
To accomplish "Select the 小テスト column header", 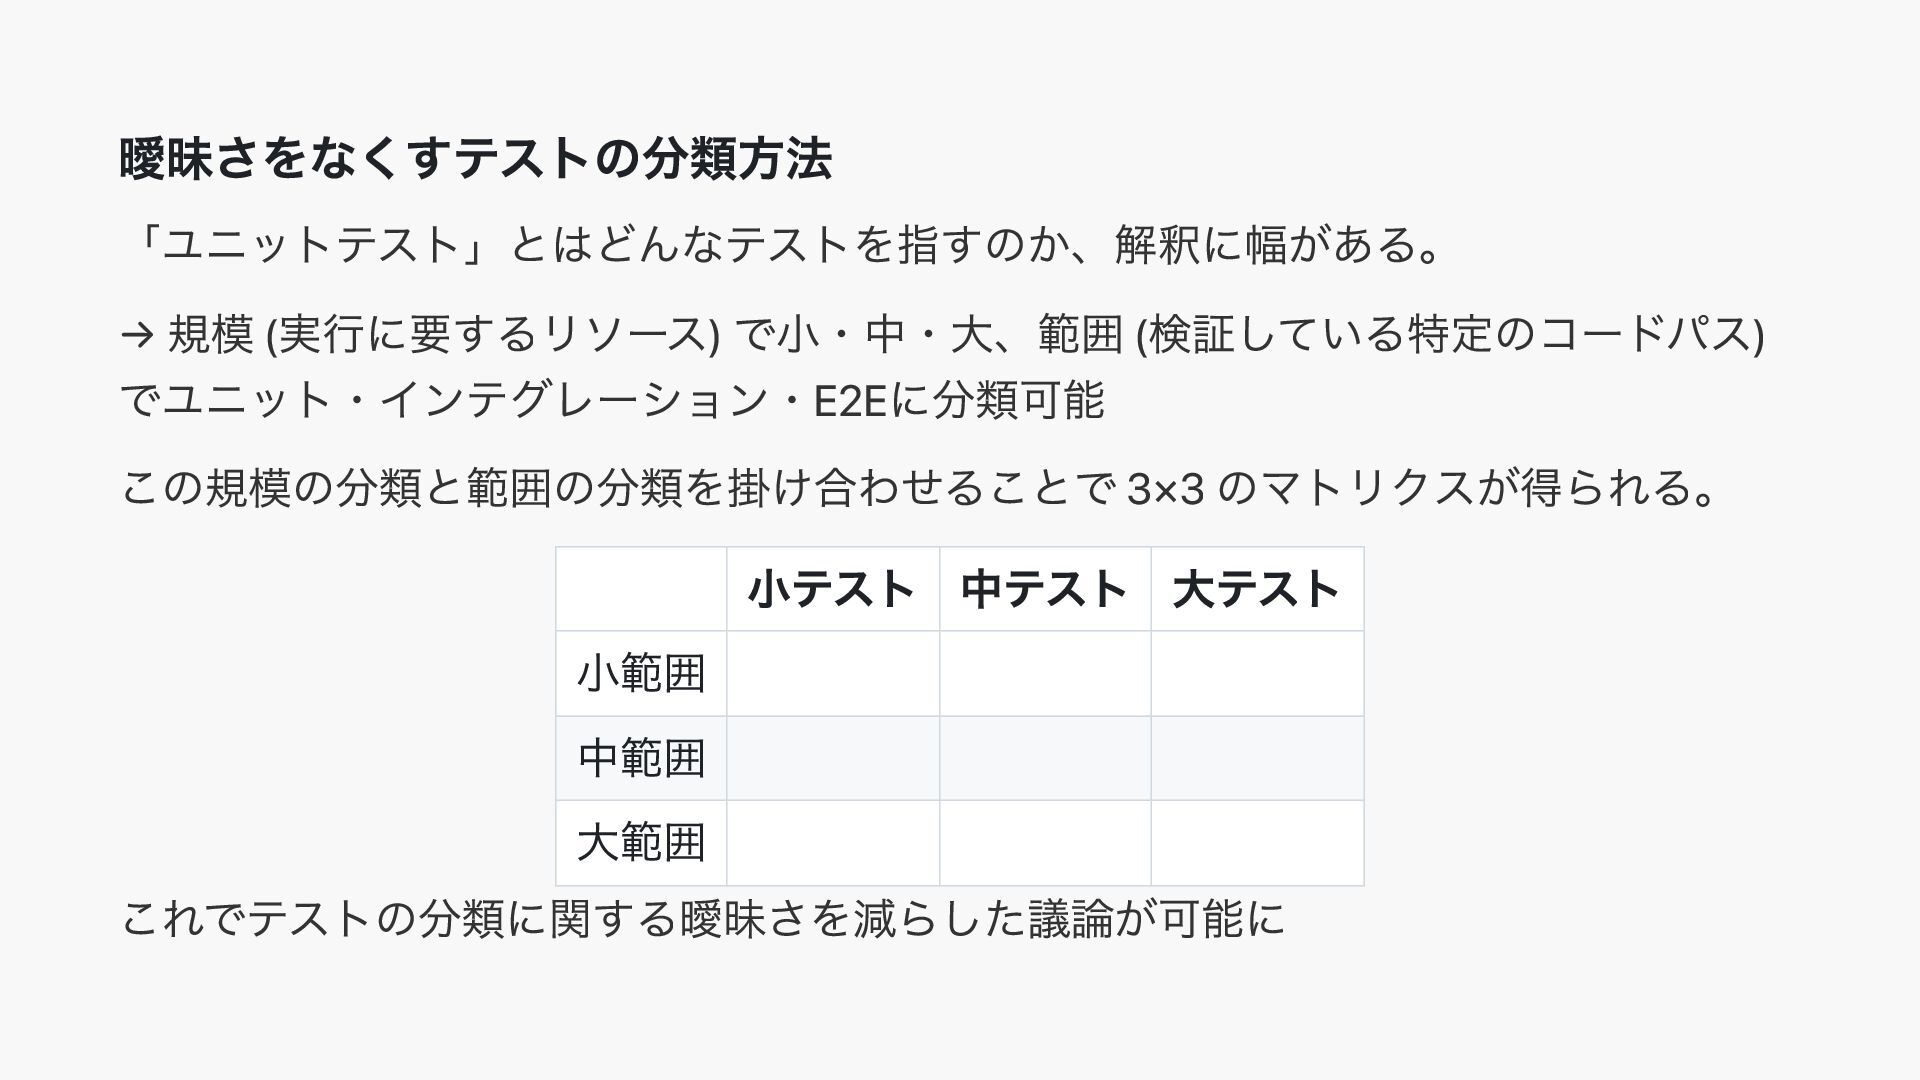I will pos(833,589).
